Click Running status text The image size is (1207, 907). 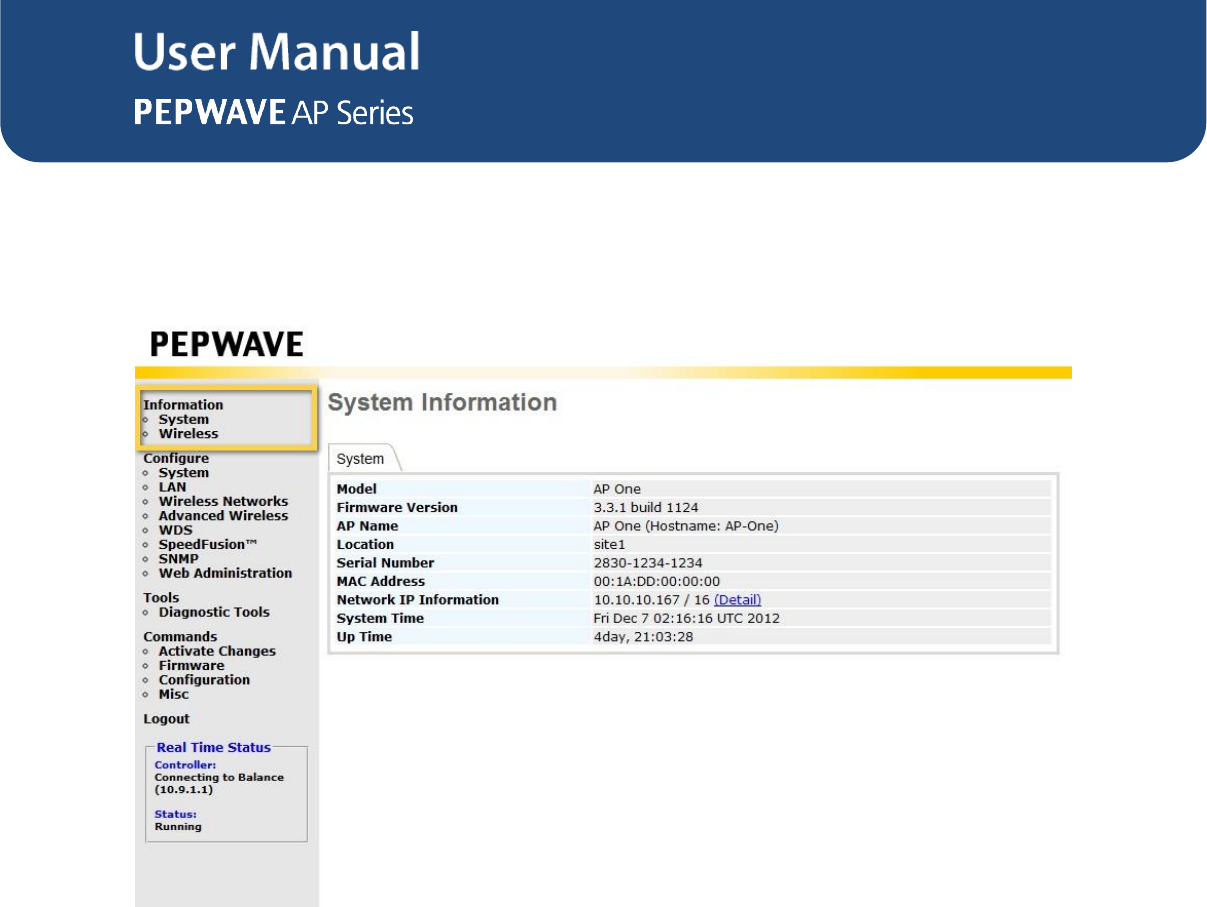point(178,827)
